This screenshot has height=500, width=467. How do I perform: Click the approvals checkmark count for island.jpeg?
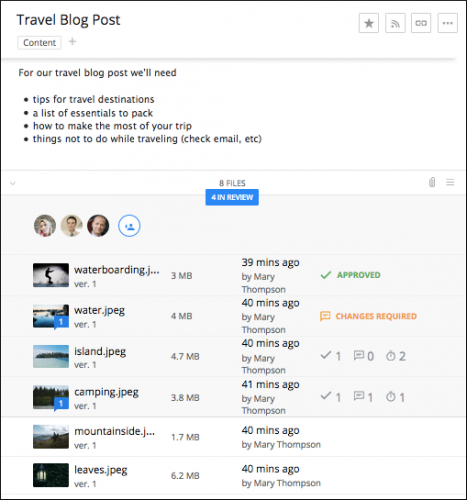[331, 356]
